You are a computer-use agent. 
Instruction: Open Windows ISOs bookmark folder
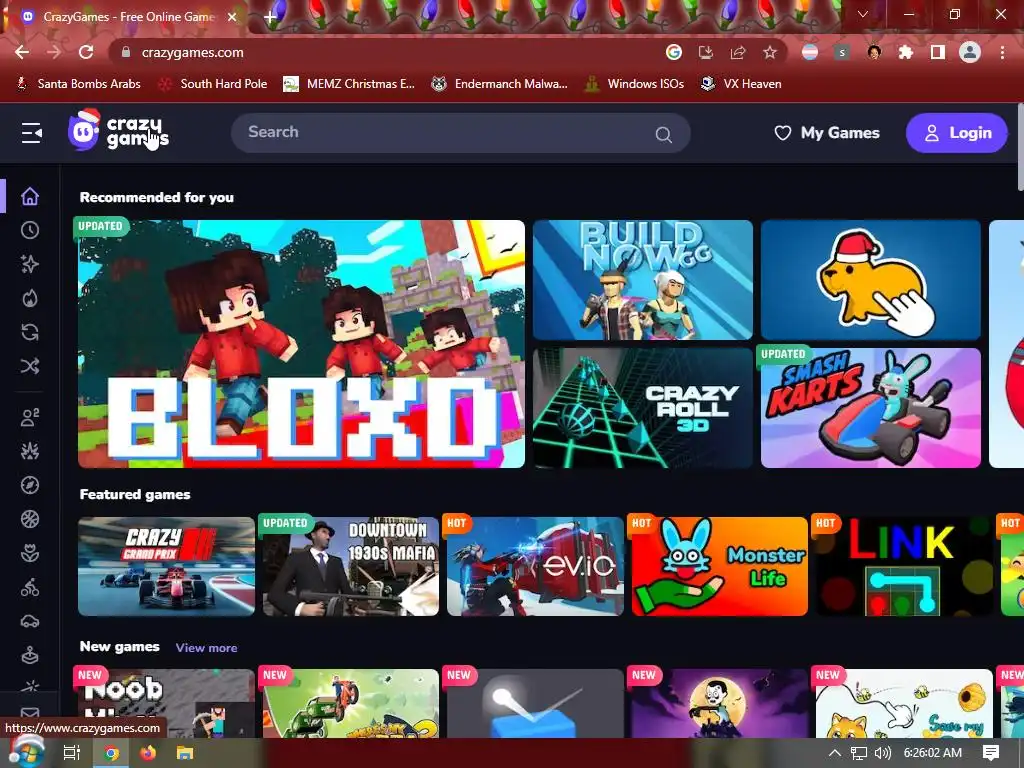coord(635,84)
